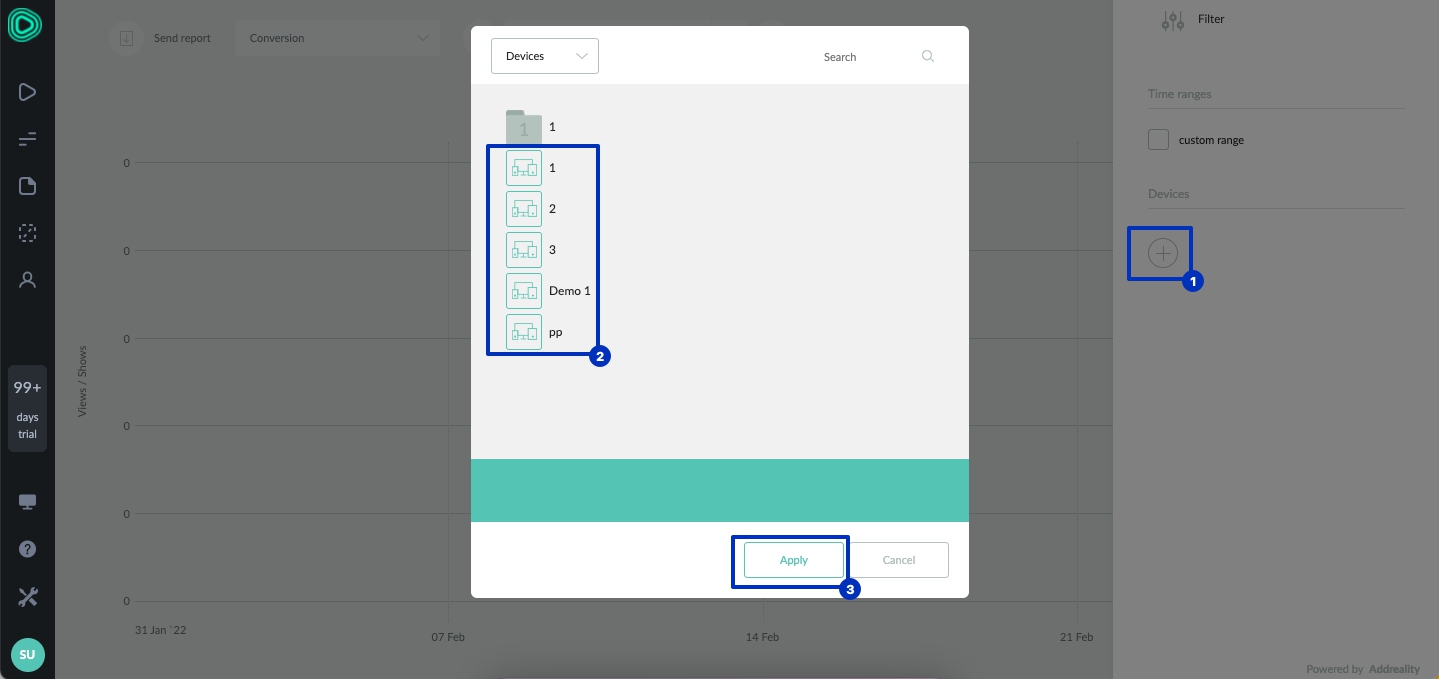Select device 'Demo 1' in the list

[x=524, y=291]
